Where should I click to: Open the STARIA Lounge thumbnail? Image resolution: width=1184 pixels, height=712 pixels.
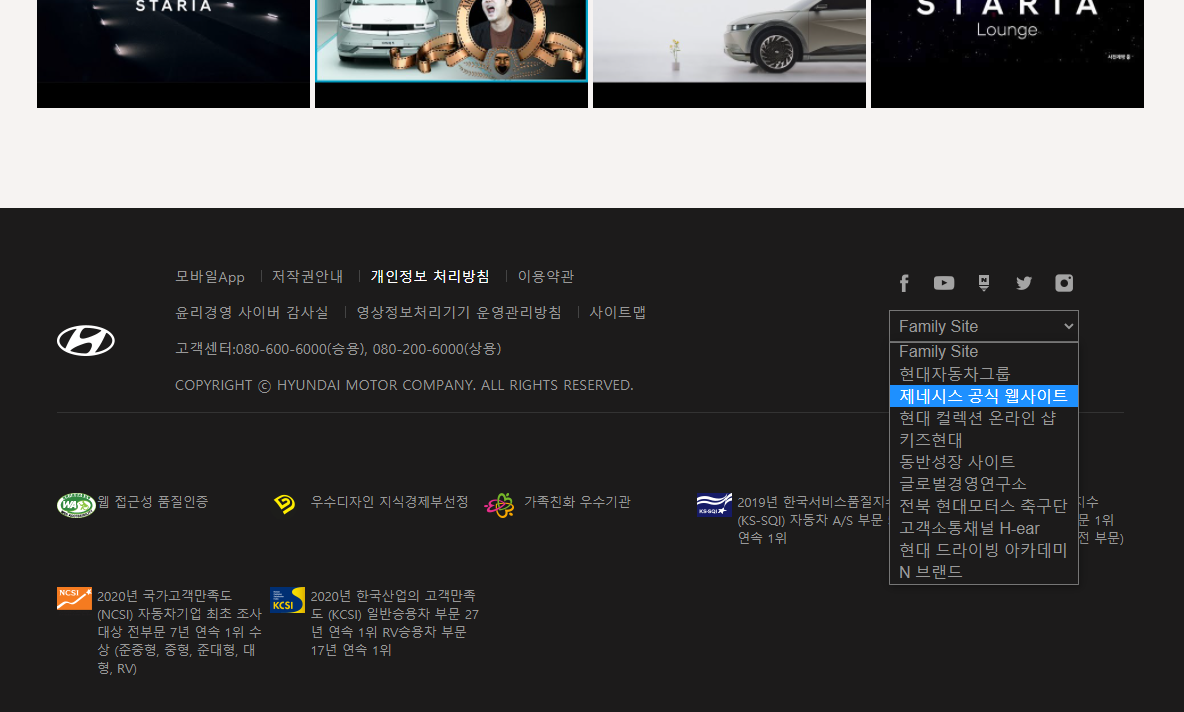[x=1007, y=54]
